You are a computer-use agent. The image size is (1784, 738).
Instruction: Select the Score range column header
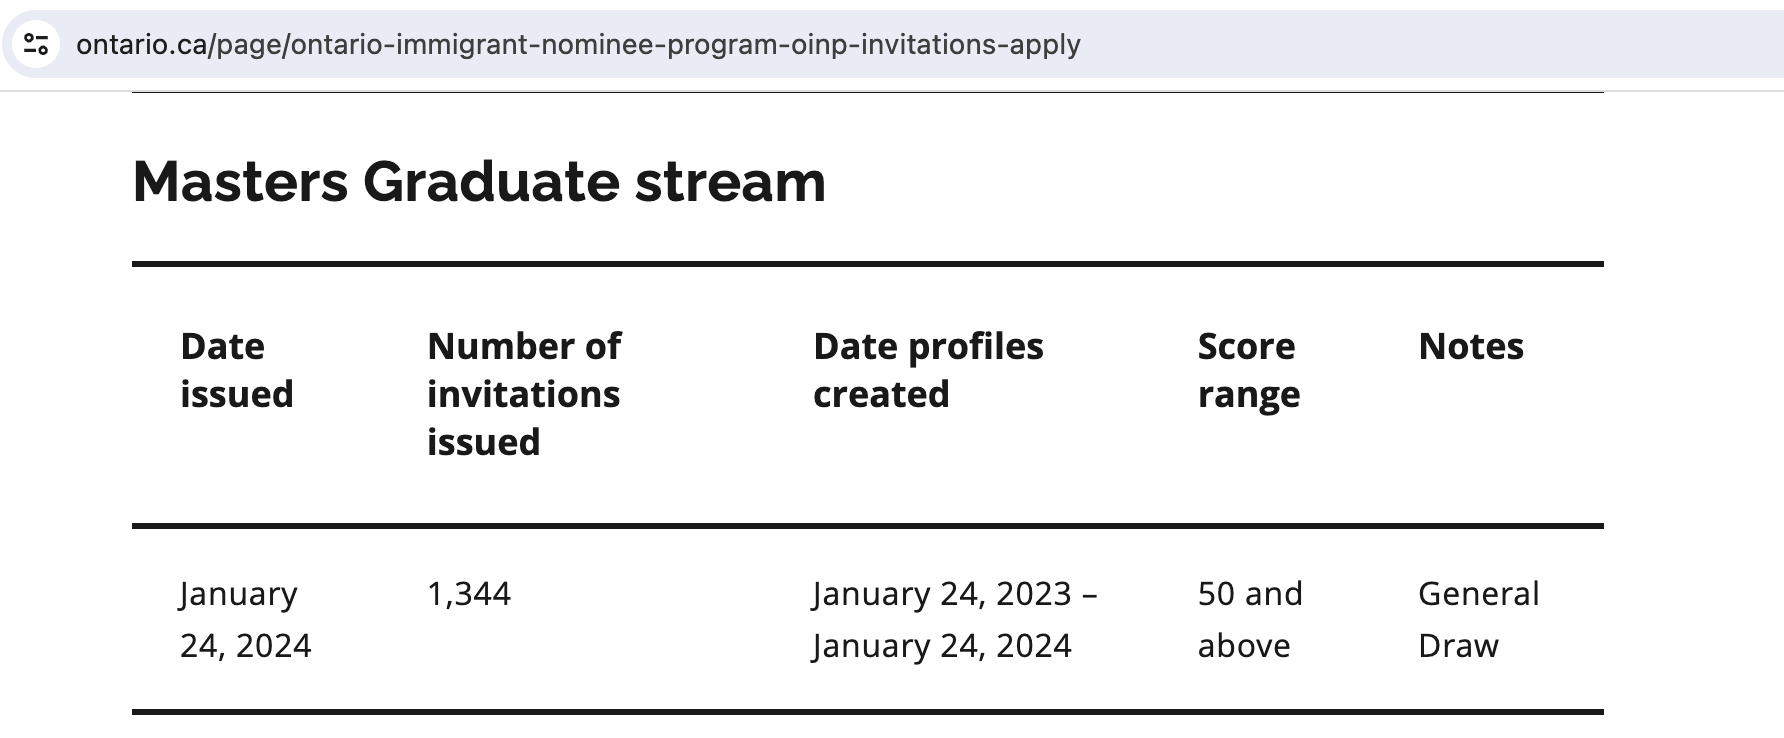1249,370
